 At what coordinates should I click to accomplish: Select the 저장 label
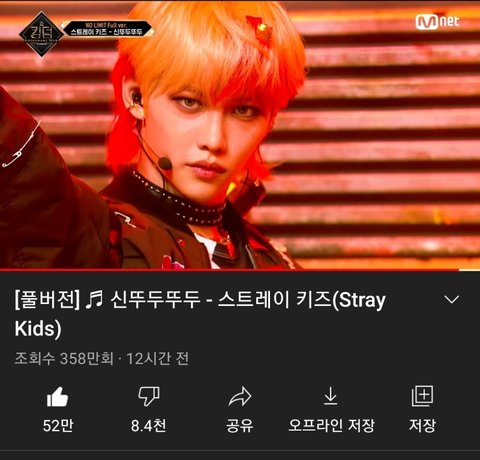click(x=422, y=426)
